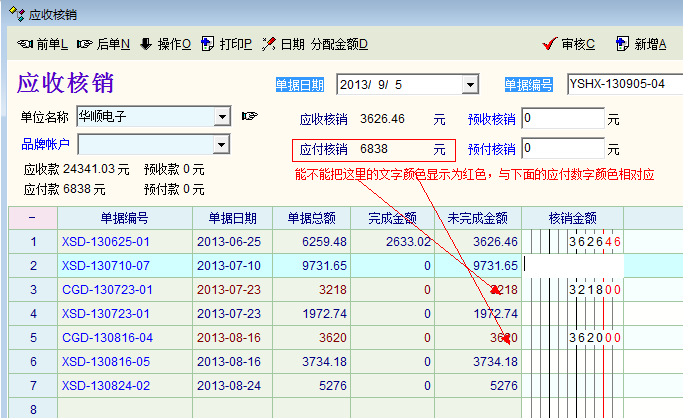Screen dimensions: 683x418
Task: Click the 核销金额 column header
Action: 572,217
